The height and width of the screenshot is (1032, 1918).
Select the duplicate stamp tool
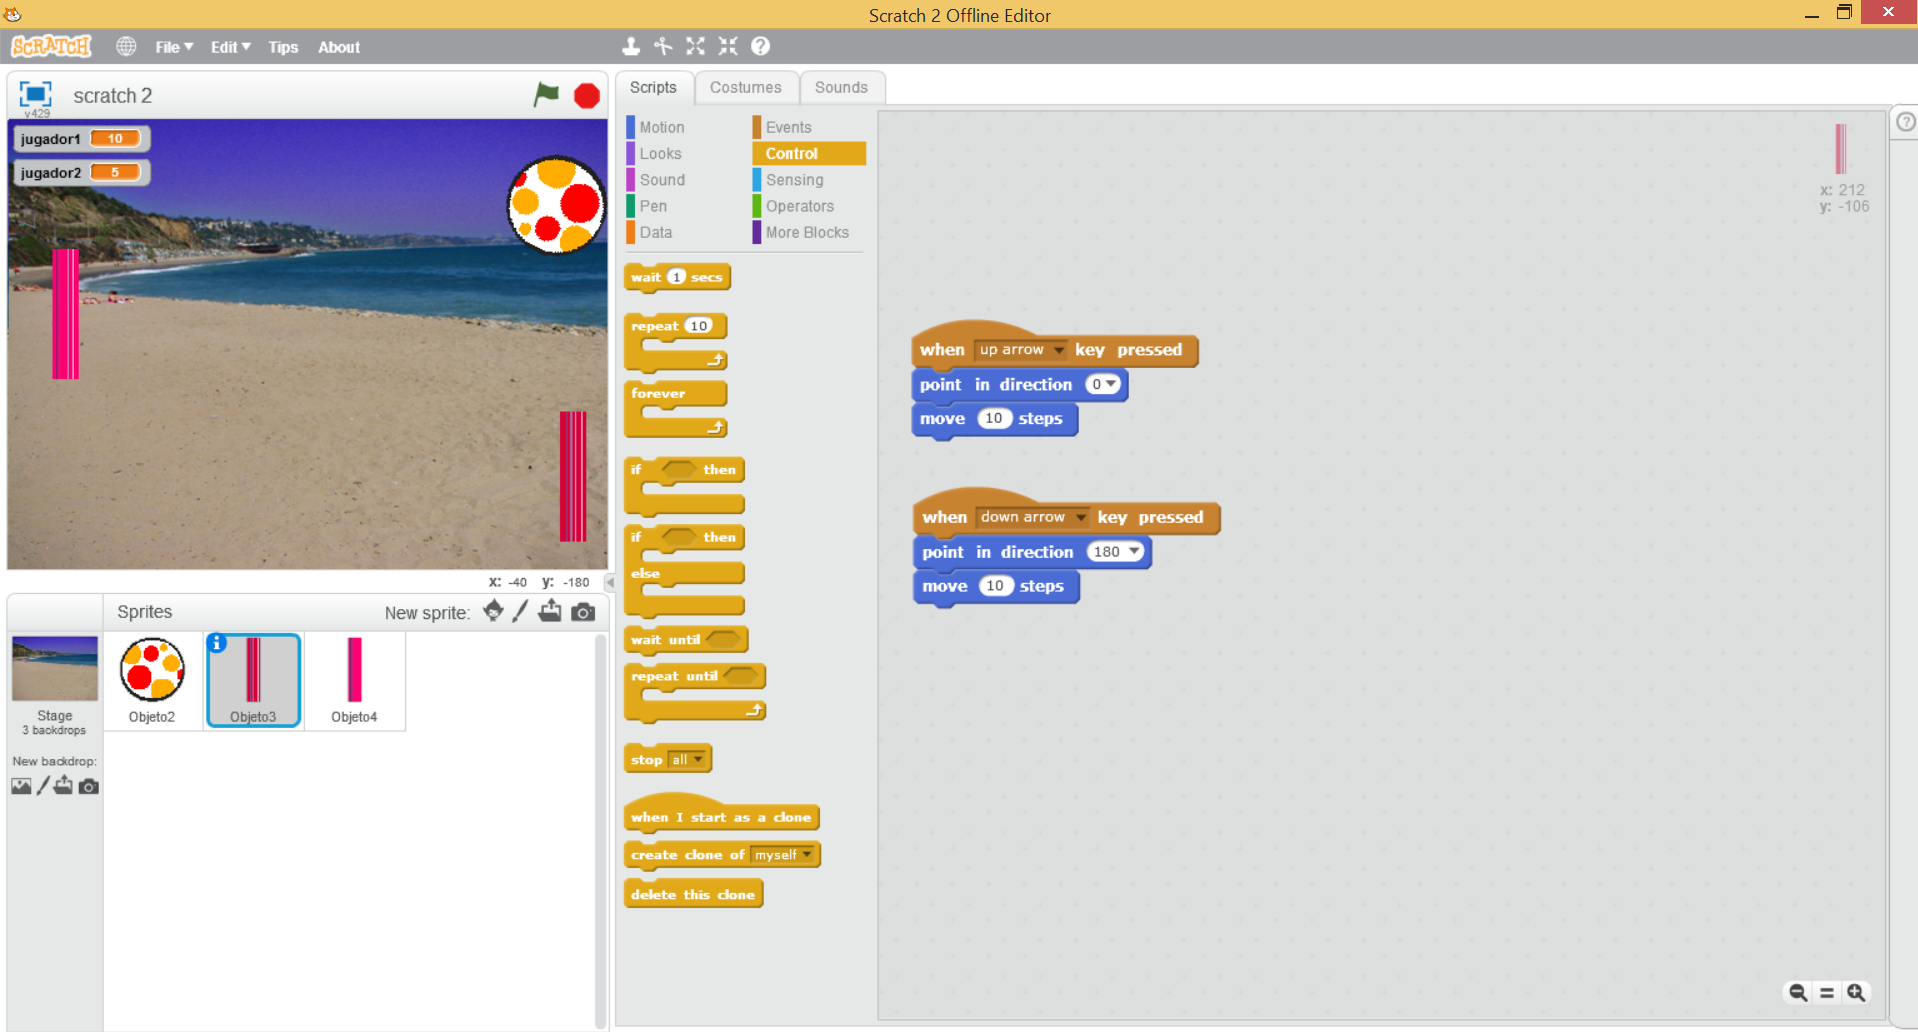click(631, 46)
